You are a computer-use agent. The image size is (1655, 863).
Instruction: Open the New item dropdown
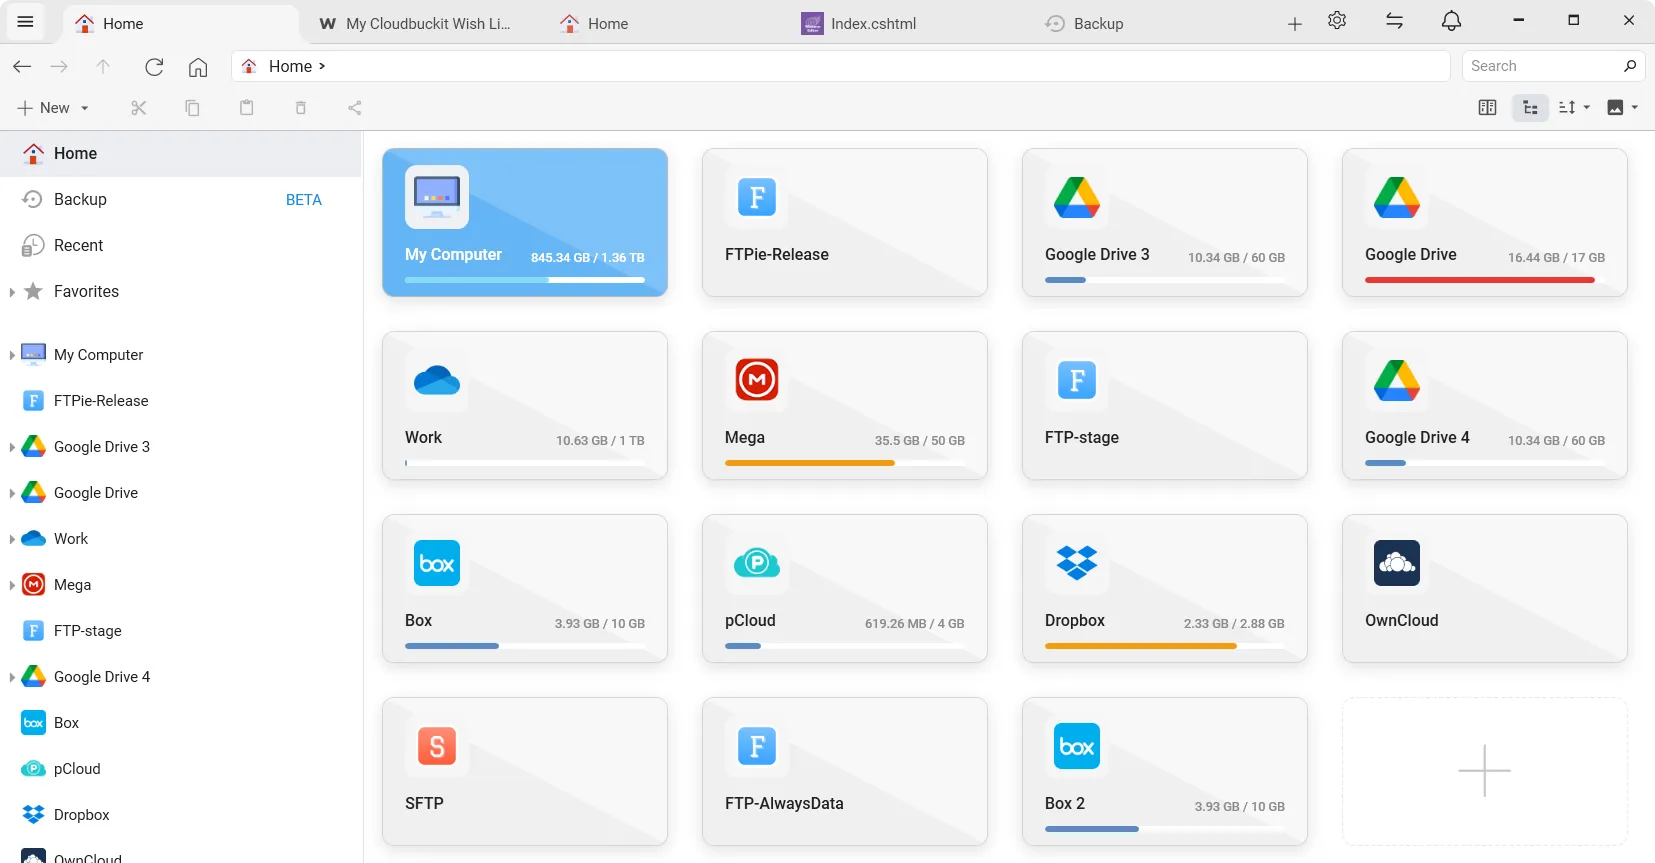pyautogui.click(x=53, y=108)
